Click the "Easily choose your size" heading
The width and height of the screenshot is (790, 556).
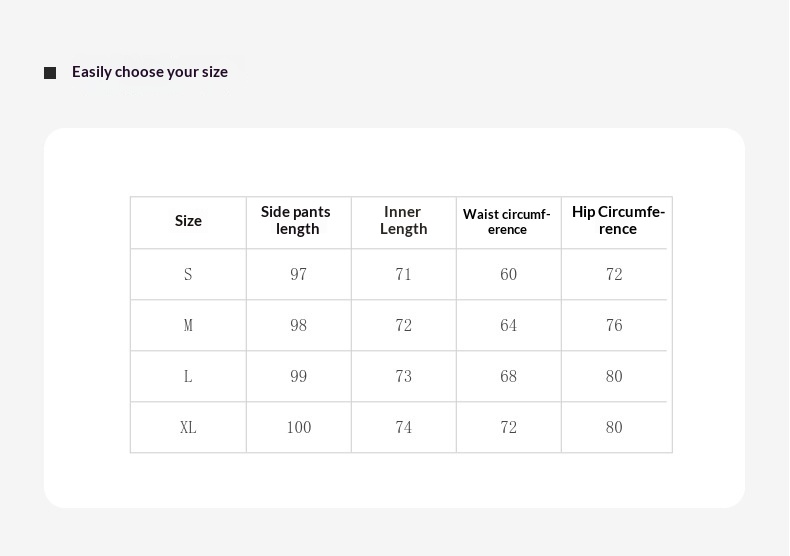click(x=150, y=72)
